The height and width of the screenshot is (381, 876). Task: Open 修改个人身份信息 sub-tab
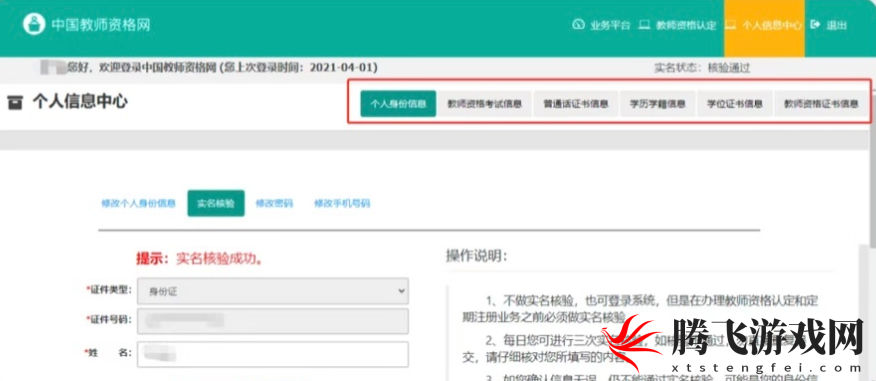[139, 203]
